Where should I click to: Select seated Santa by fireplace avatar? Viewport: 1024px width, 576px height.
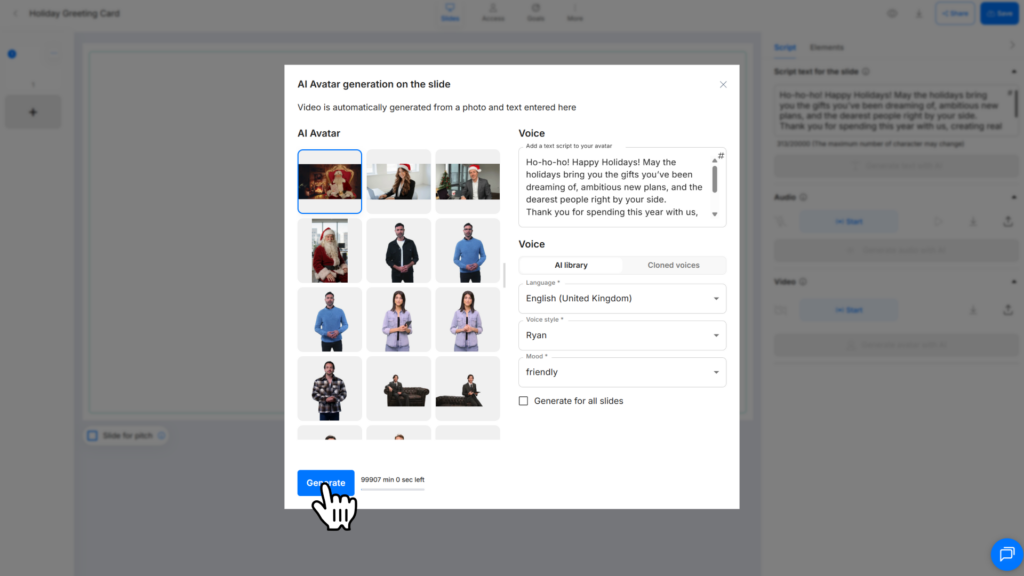[x=329, y=181]
